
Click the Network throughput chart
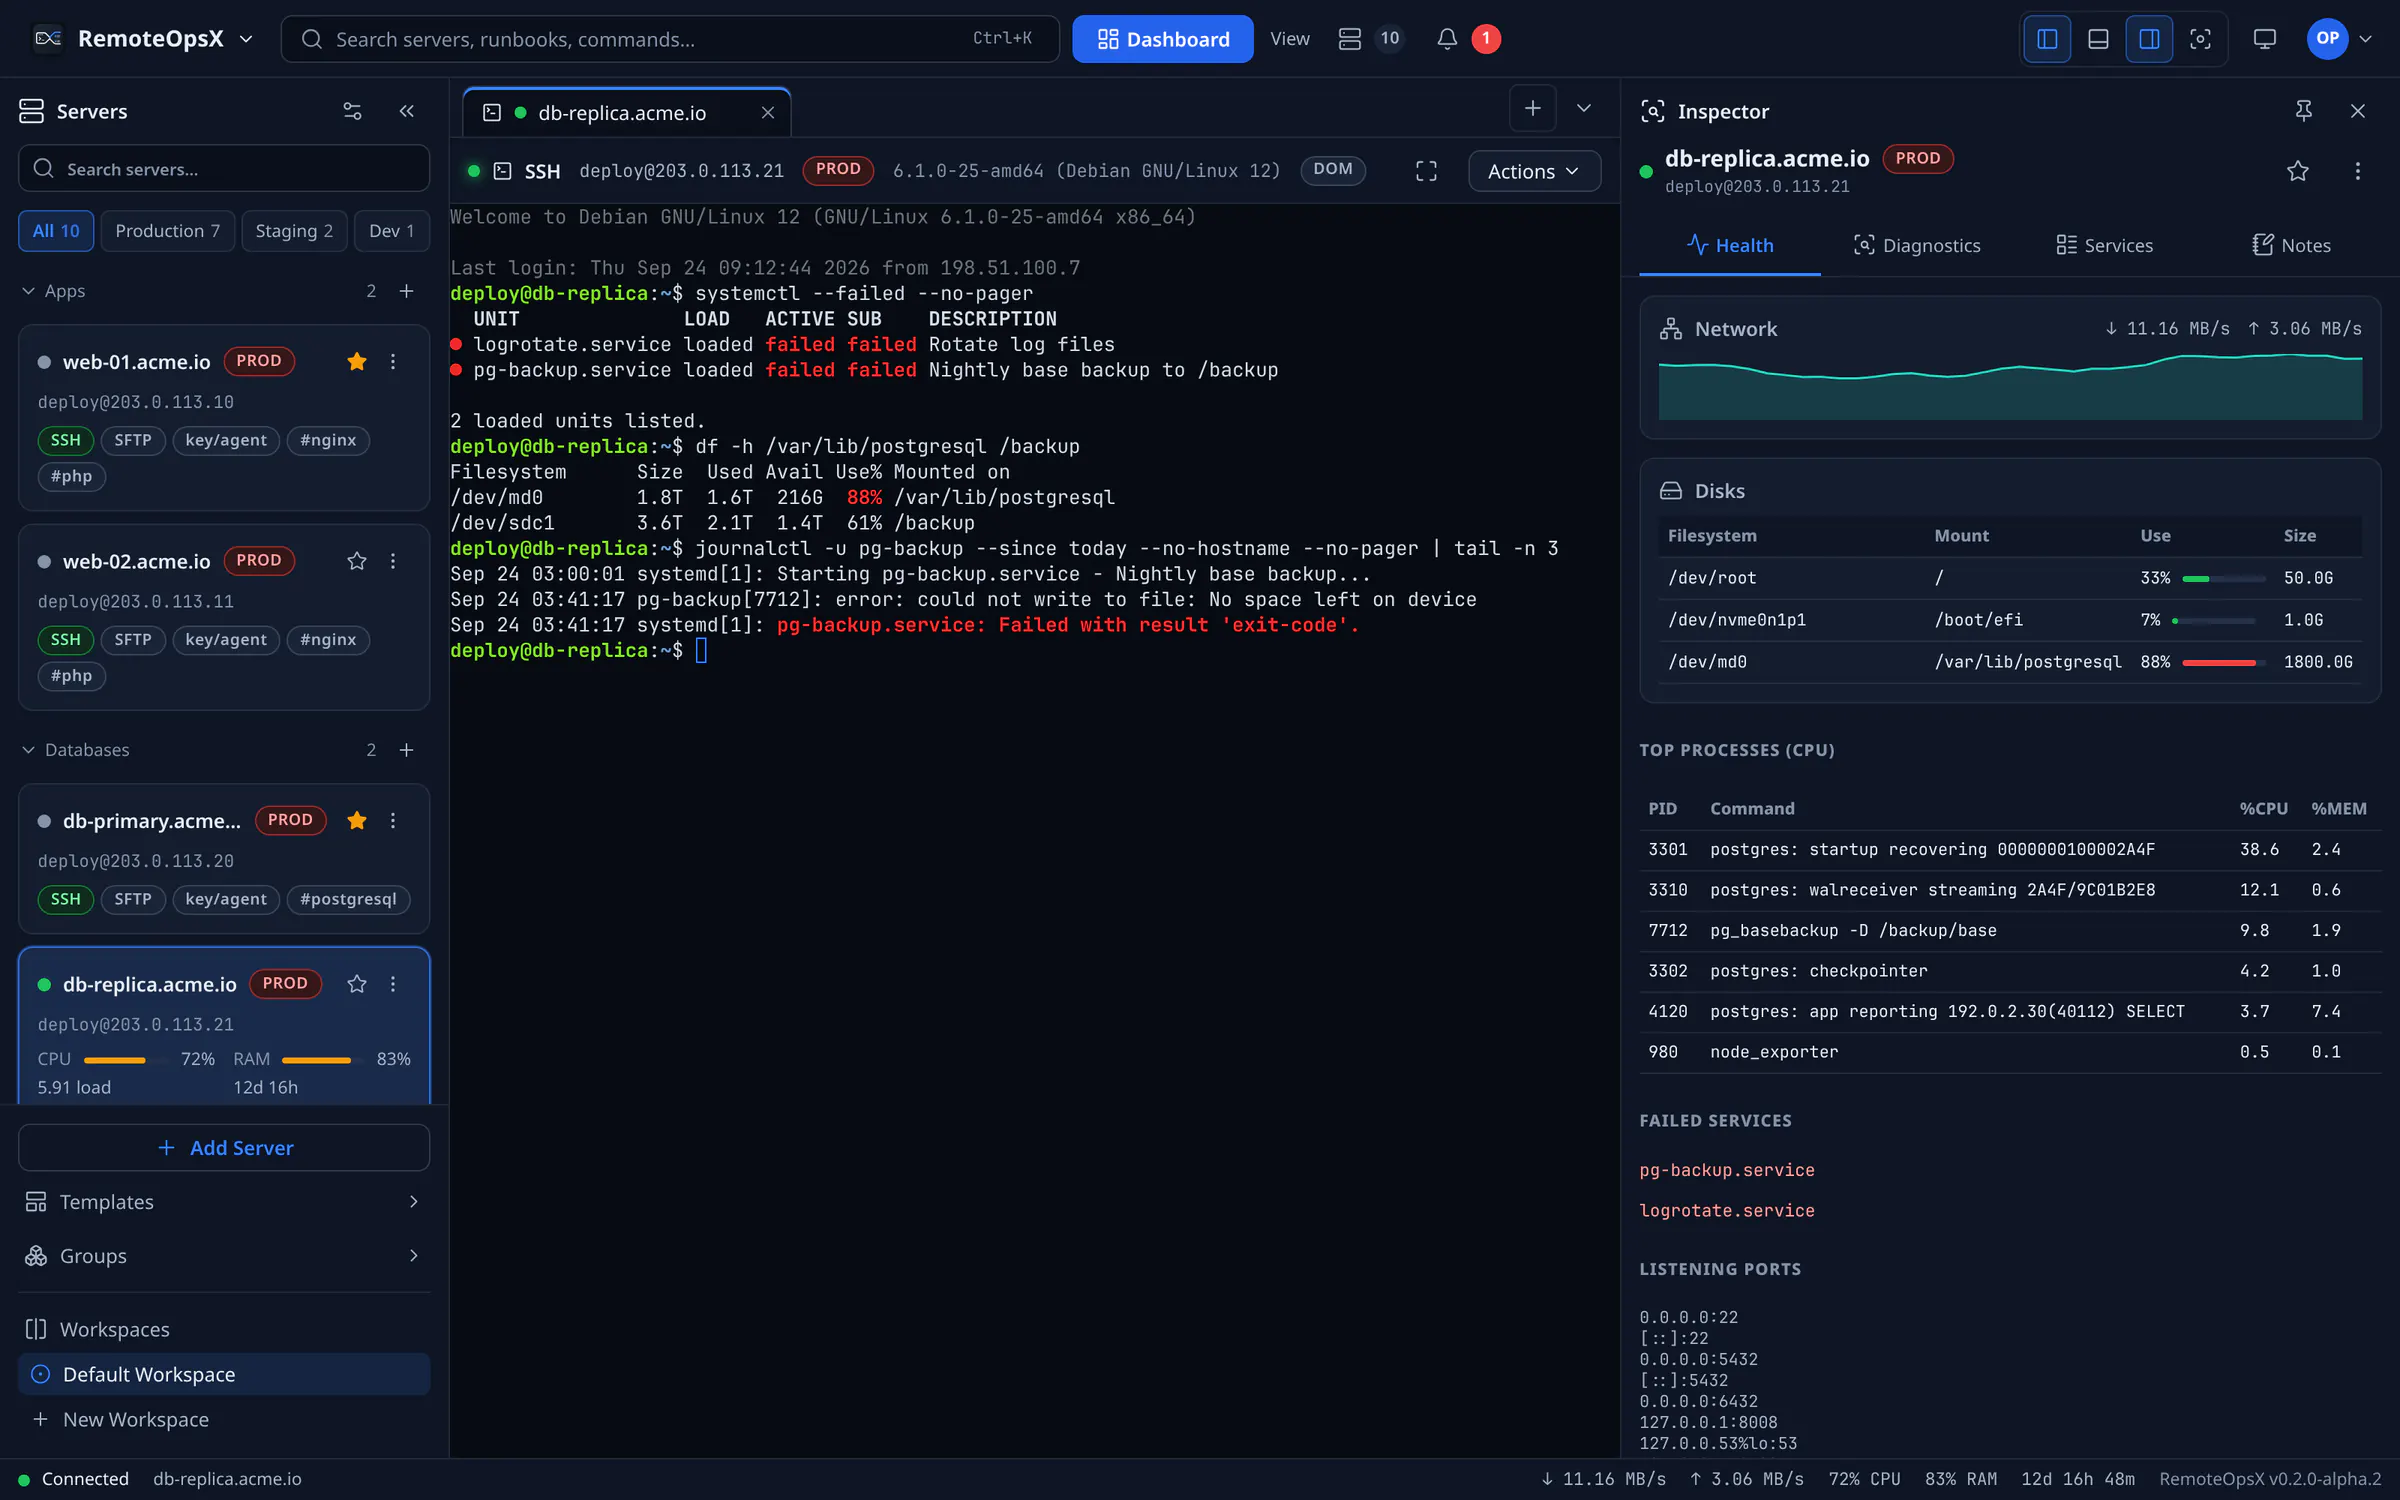2010,387
